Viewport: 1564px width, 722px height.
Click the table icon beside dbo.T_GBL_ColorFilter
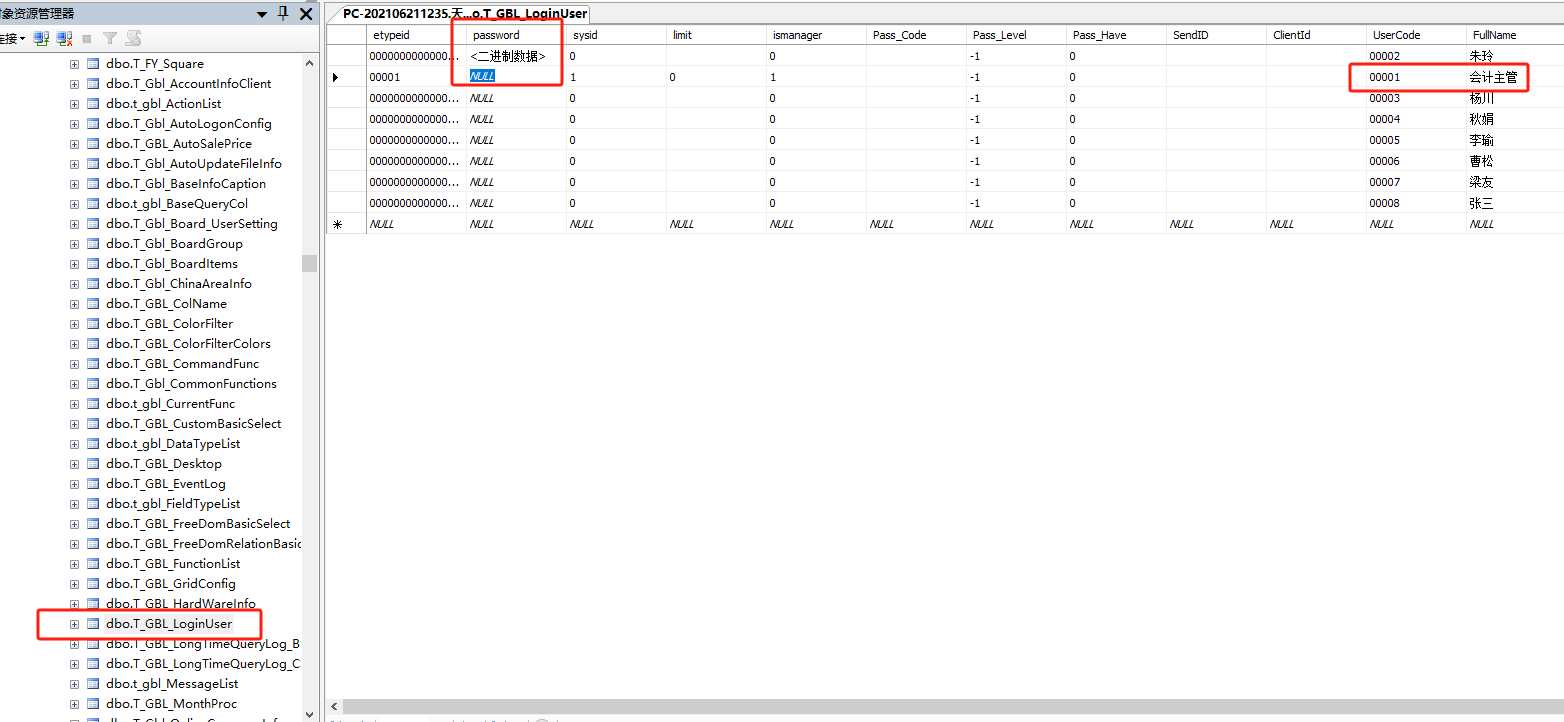(x=93, y=324)
